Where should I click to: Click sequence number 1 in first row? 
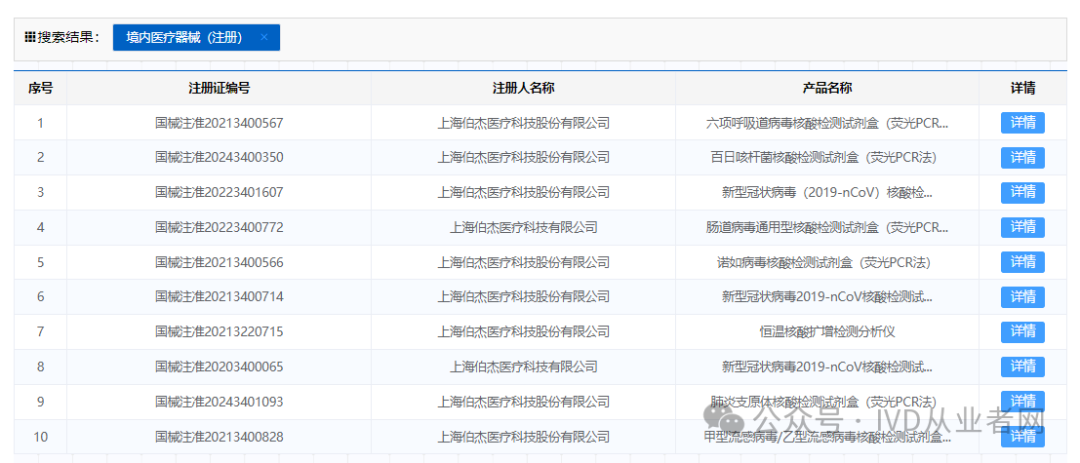40,123
